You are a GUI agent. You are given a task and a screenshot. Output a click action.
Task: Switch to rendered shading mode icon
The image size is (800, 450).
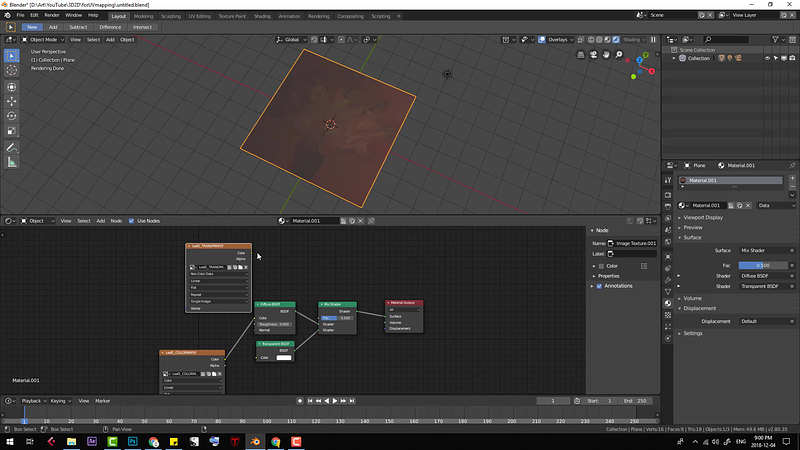coord(616,39)
